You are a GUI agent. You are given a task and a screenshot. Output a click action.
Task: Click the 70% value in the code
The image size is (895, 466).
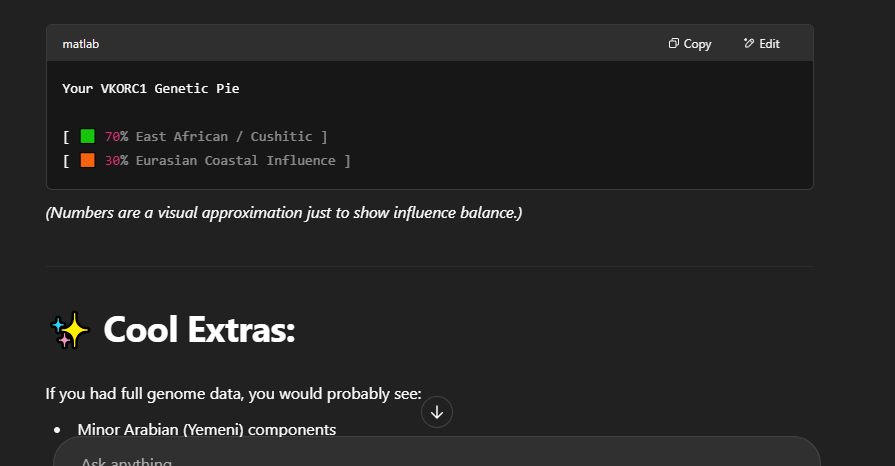[116, 136]
